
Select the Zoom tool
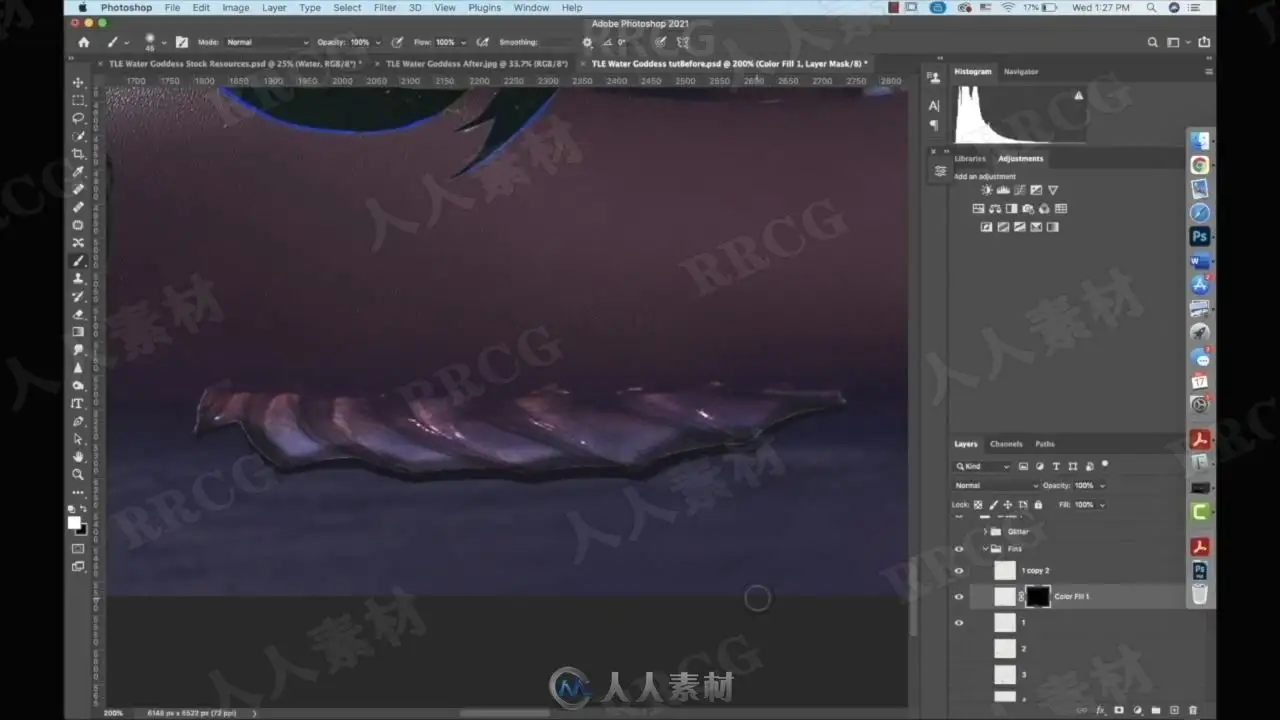click(x=78, y=474)
